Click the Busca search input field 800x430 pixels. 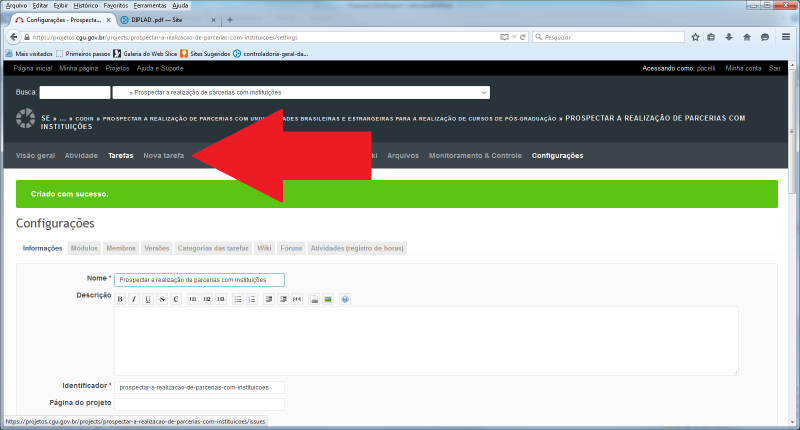coord(75,92)
